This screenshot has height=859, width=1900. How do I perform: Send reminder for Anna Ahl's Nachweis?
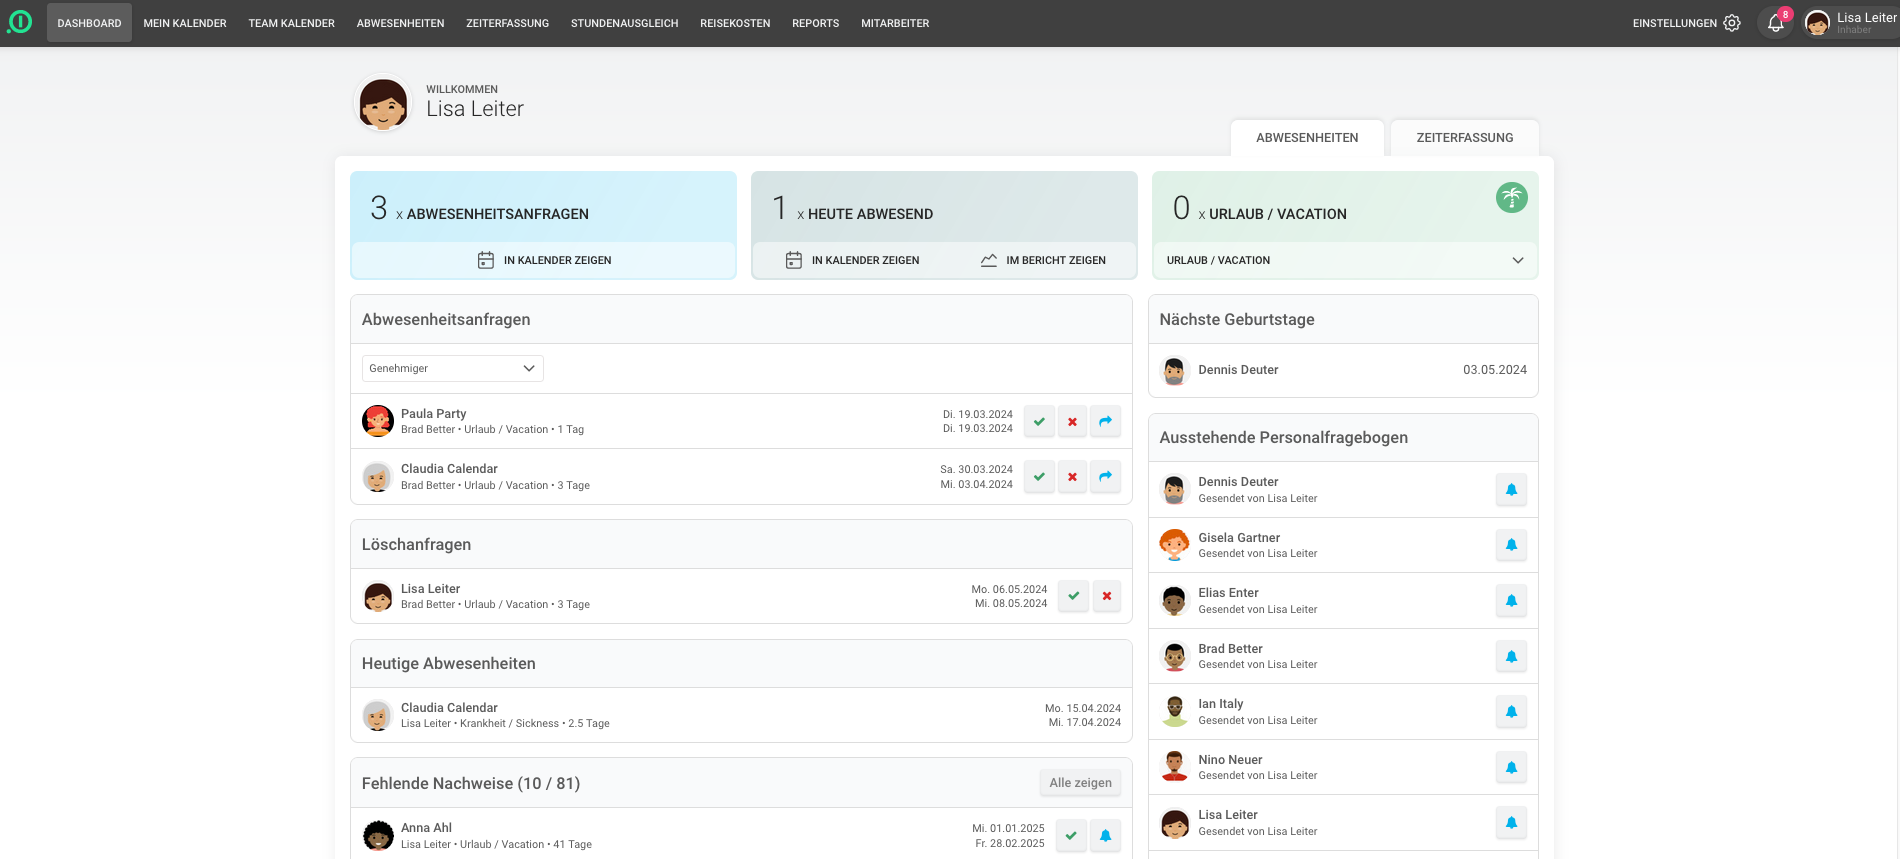1105,836
